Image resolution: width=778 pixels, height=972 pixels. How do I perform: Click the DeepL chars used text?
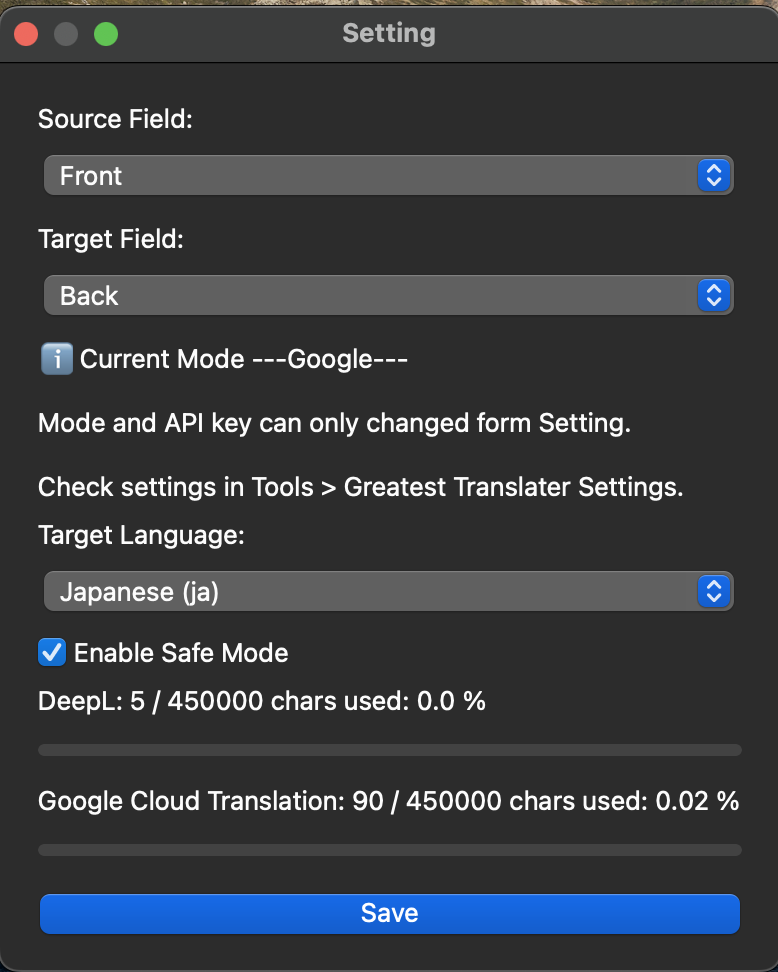pyautogui.click(x=261, y=701)
